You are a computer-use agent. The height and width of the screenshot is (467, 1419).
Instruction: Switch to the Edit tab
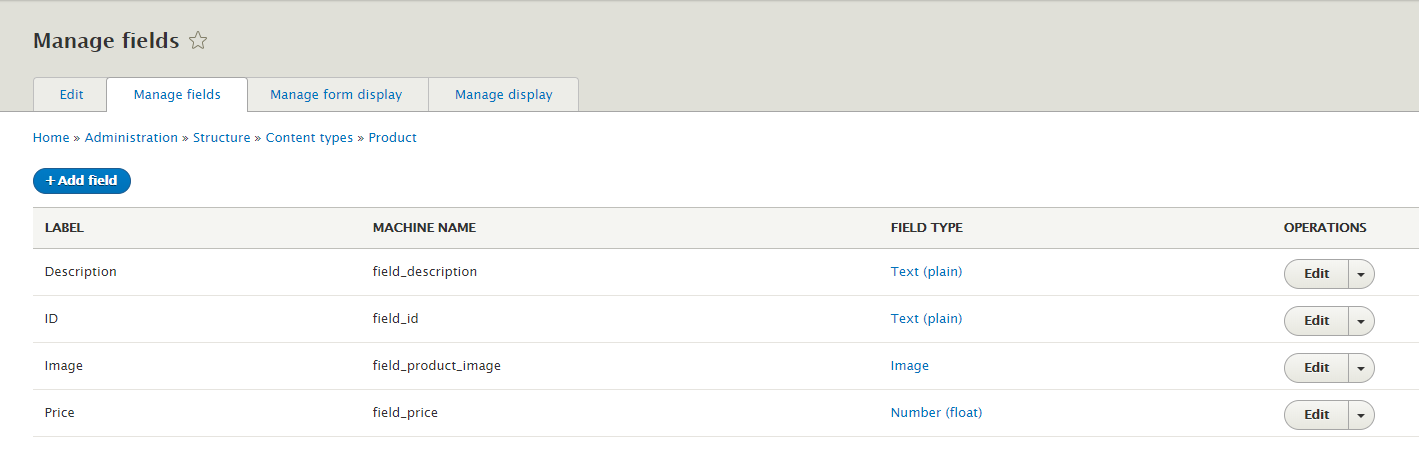pos(71,95)
